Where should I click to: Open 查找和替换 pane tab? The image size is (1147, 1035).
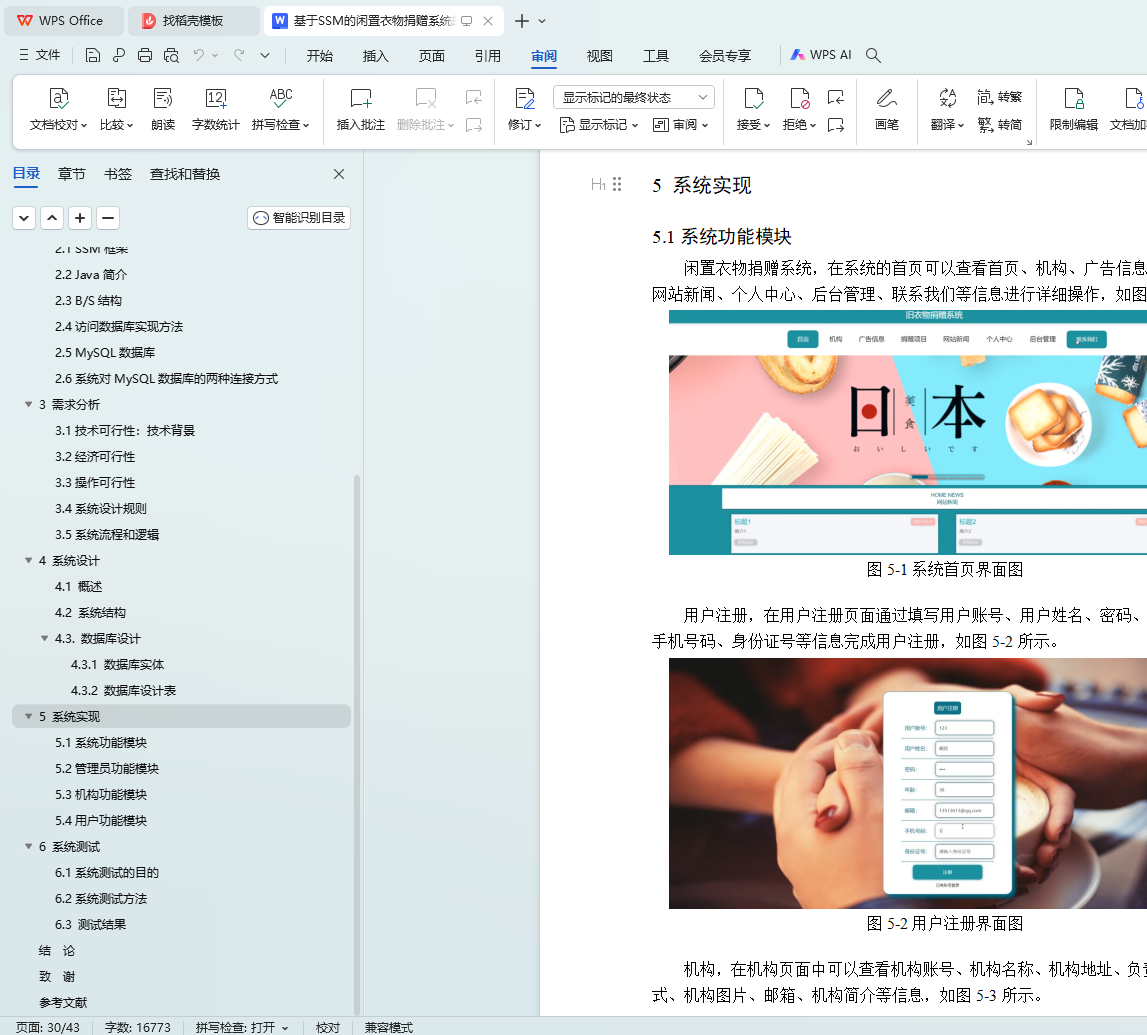point(185,174)
